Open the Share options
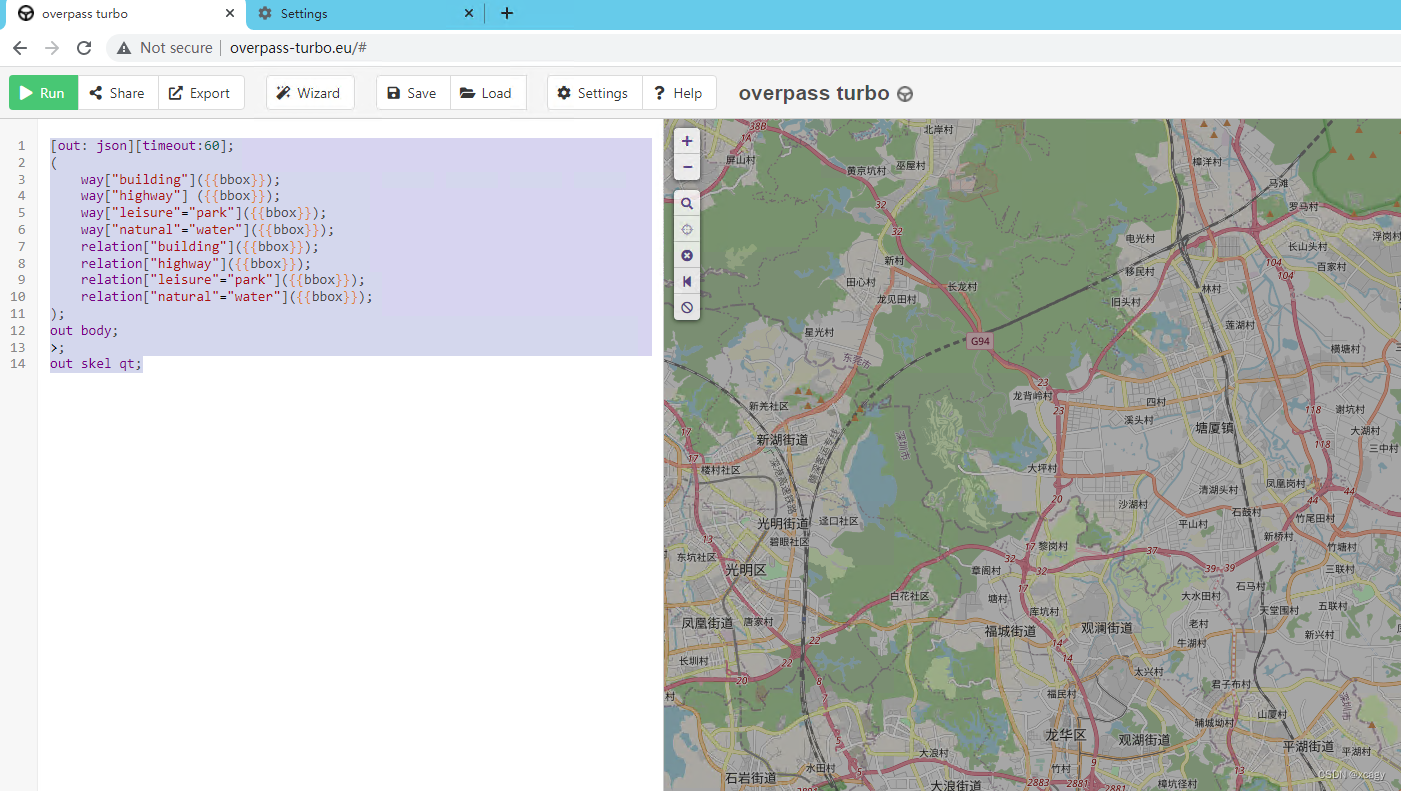 coord(117,92)
